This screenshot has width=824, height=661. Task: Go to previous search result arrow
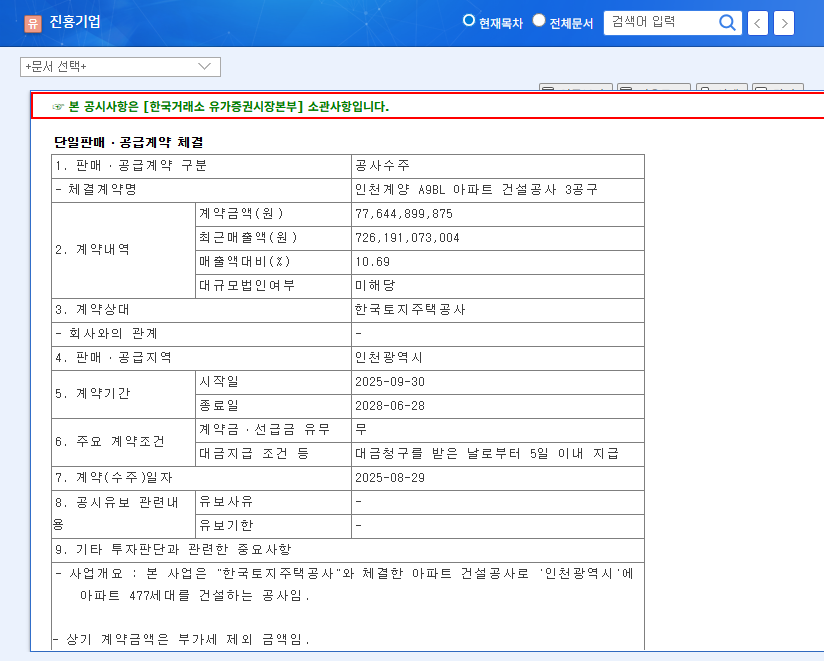click(x=757, y=23)
